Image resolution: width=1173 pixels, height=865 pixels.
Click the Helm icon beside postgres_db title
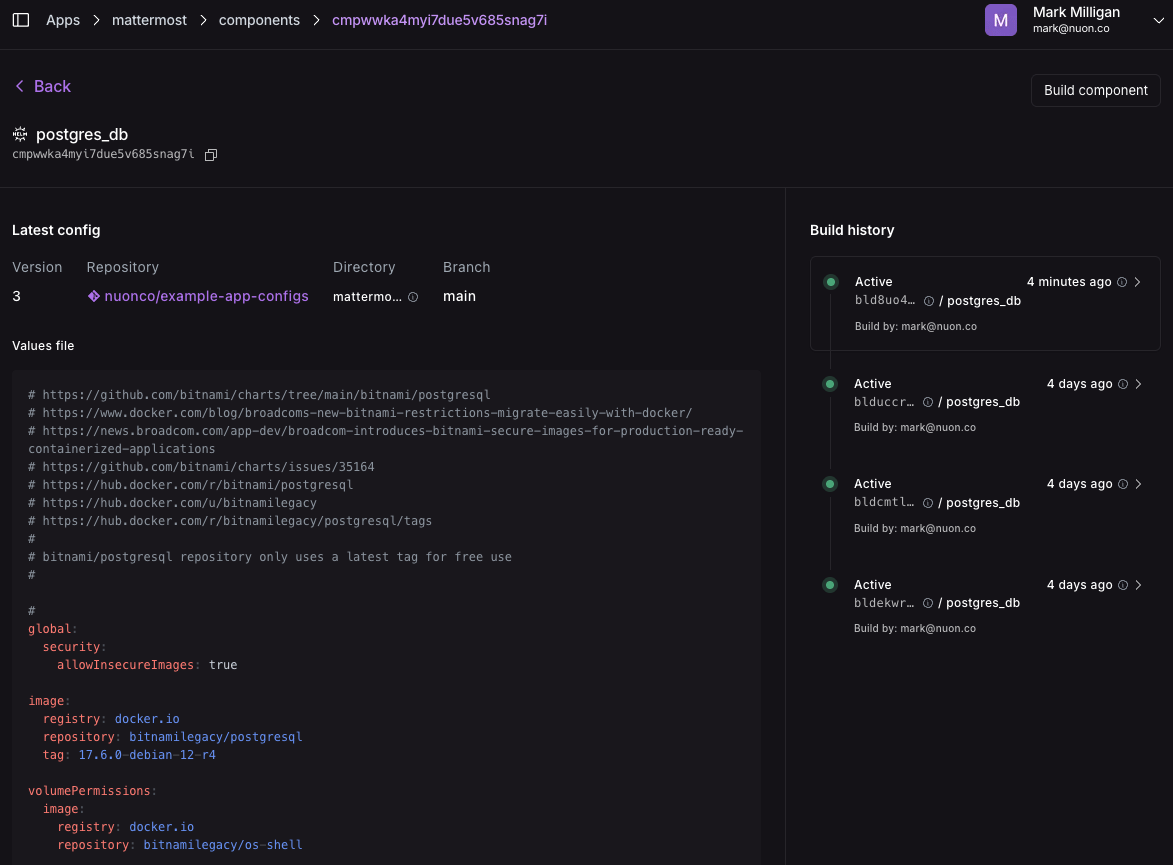20,134
